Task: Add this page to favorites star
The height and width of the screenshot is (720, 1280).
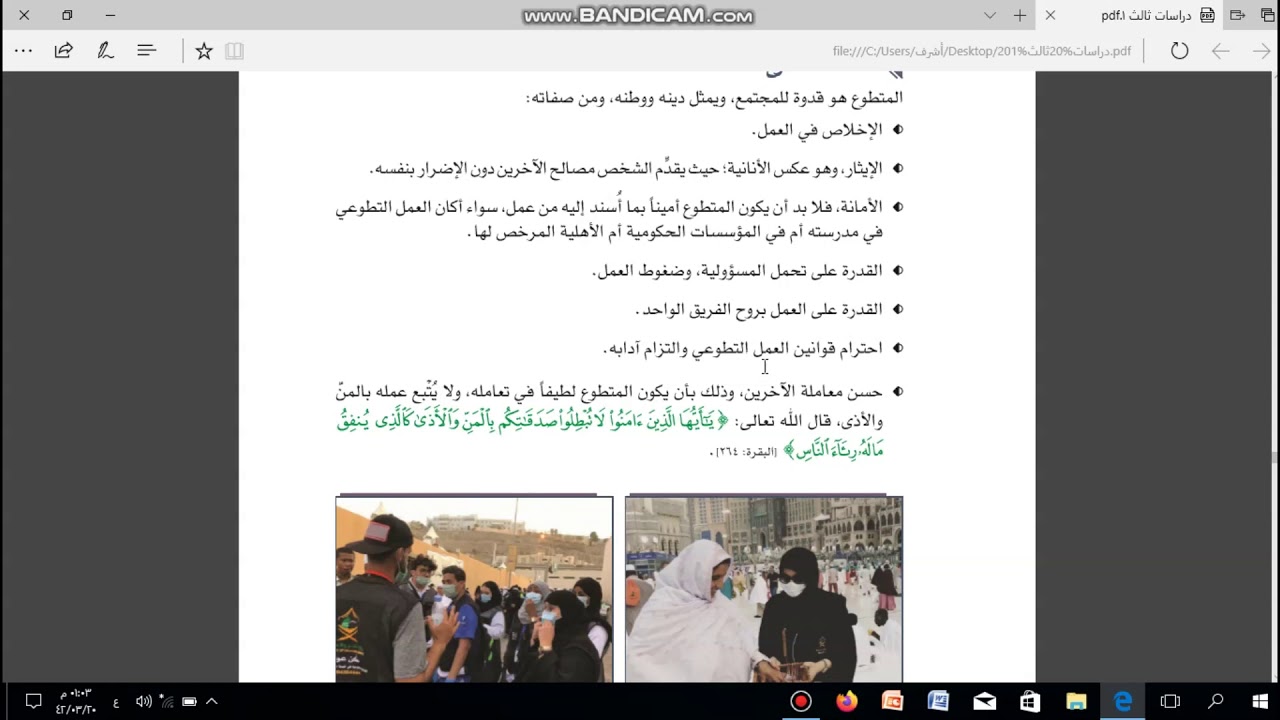Action: pyautogui.click(x=204, y=50)
